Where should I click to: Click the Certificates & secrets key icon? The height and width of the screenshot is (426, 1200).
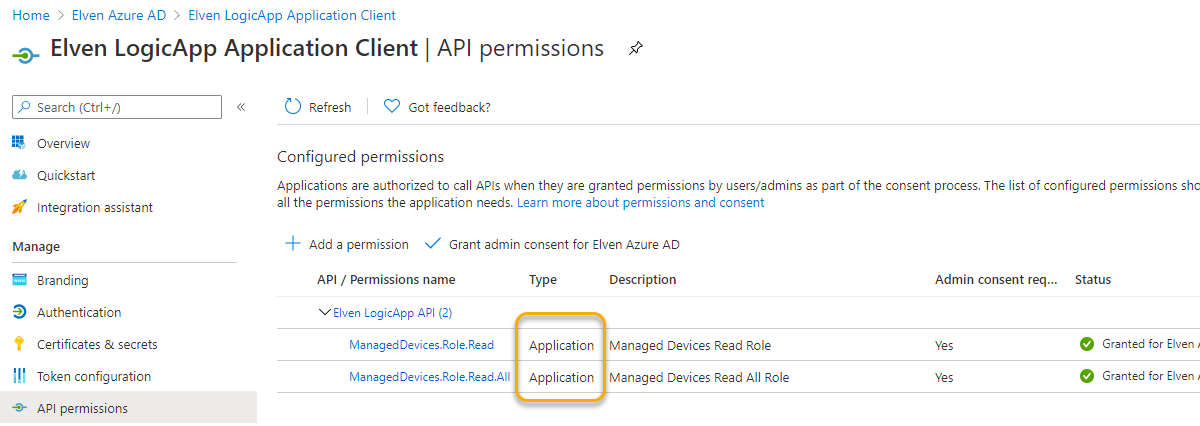click(x=19, y=344)
